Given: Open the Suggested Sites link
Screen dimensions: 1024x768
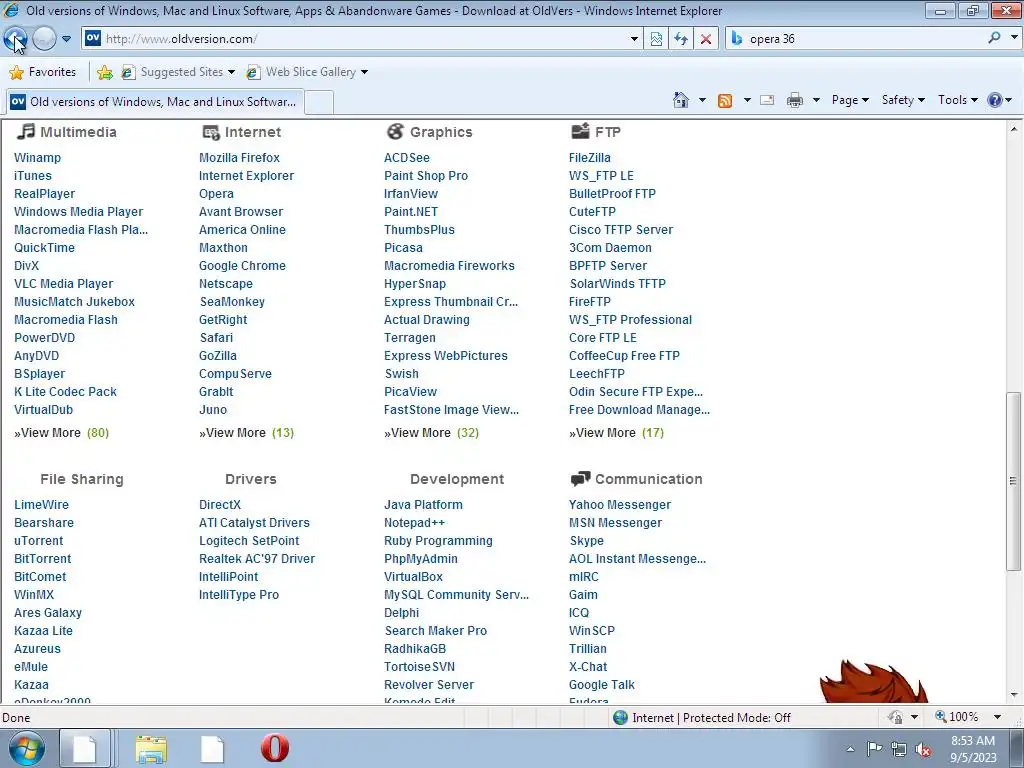Looking at the screenshot, I should point(178,72).
